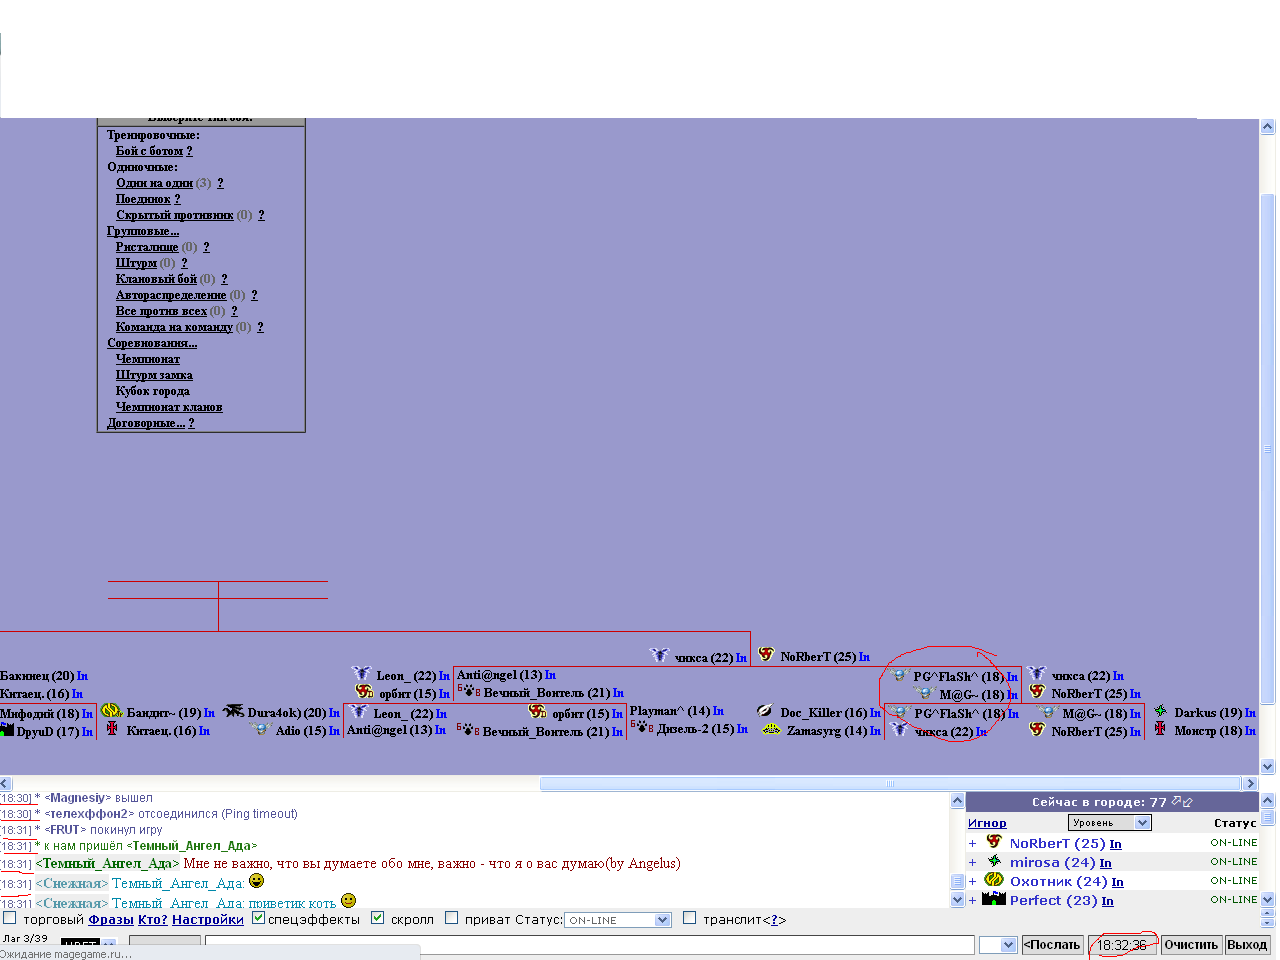Screen dimensions: 1280x960
Task: Open 'Групповые...' battle type section
Action: (x=143, y=231)
